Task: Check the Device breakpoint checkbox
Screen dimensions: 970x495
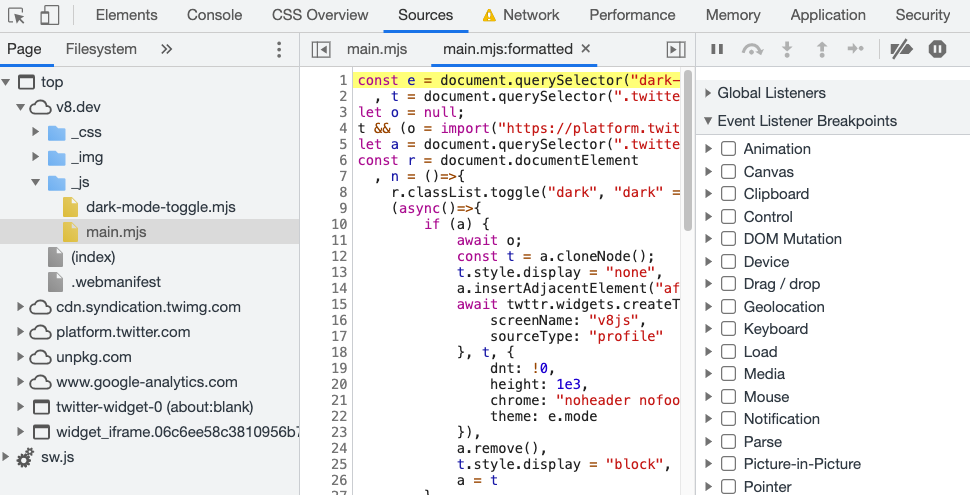Action: coord(729,262)
